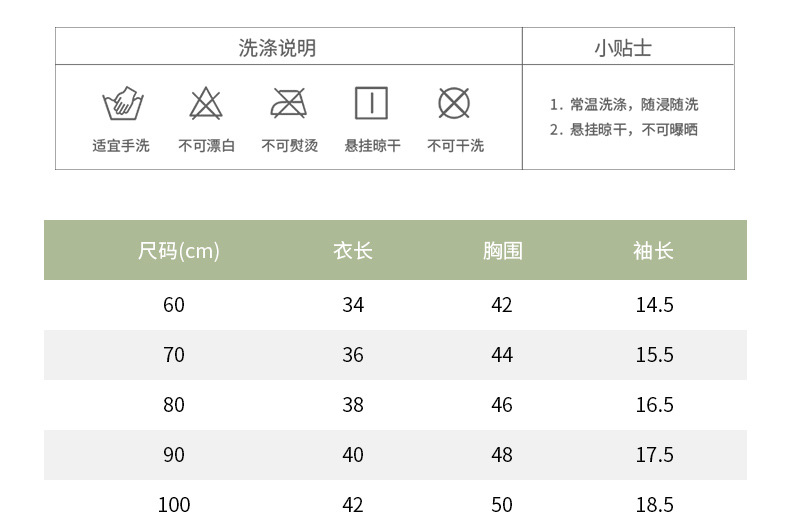
Task: Click the 衣长 column header
Action: coord(353,251)
